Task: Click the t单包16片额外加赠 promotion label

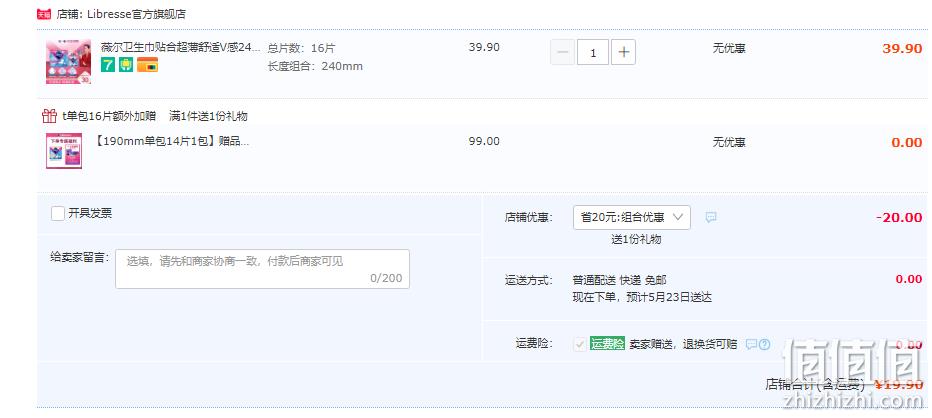Action: click(109, 116)
